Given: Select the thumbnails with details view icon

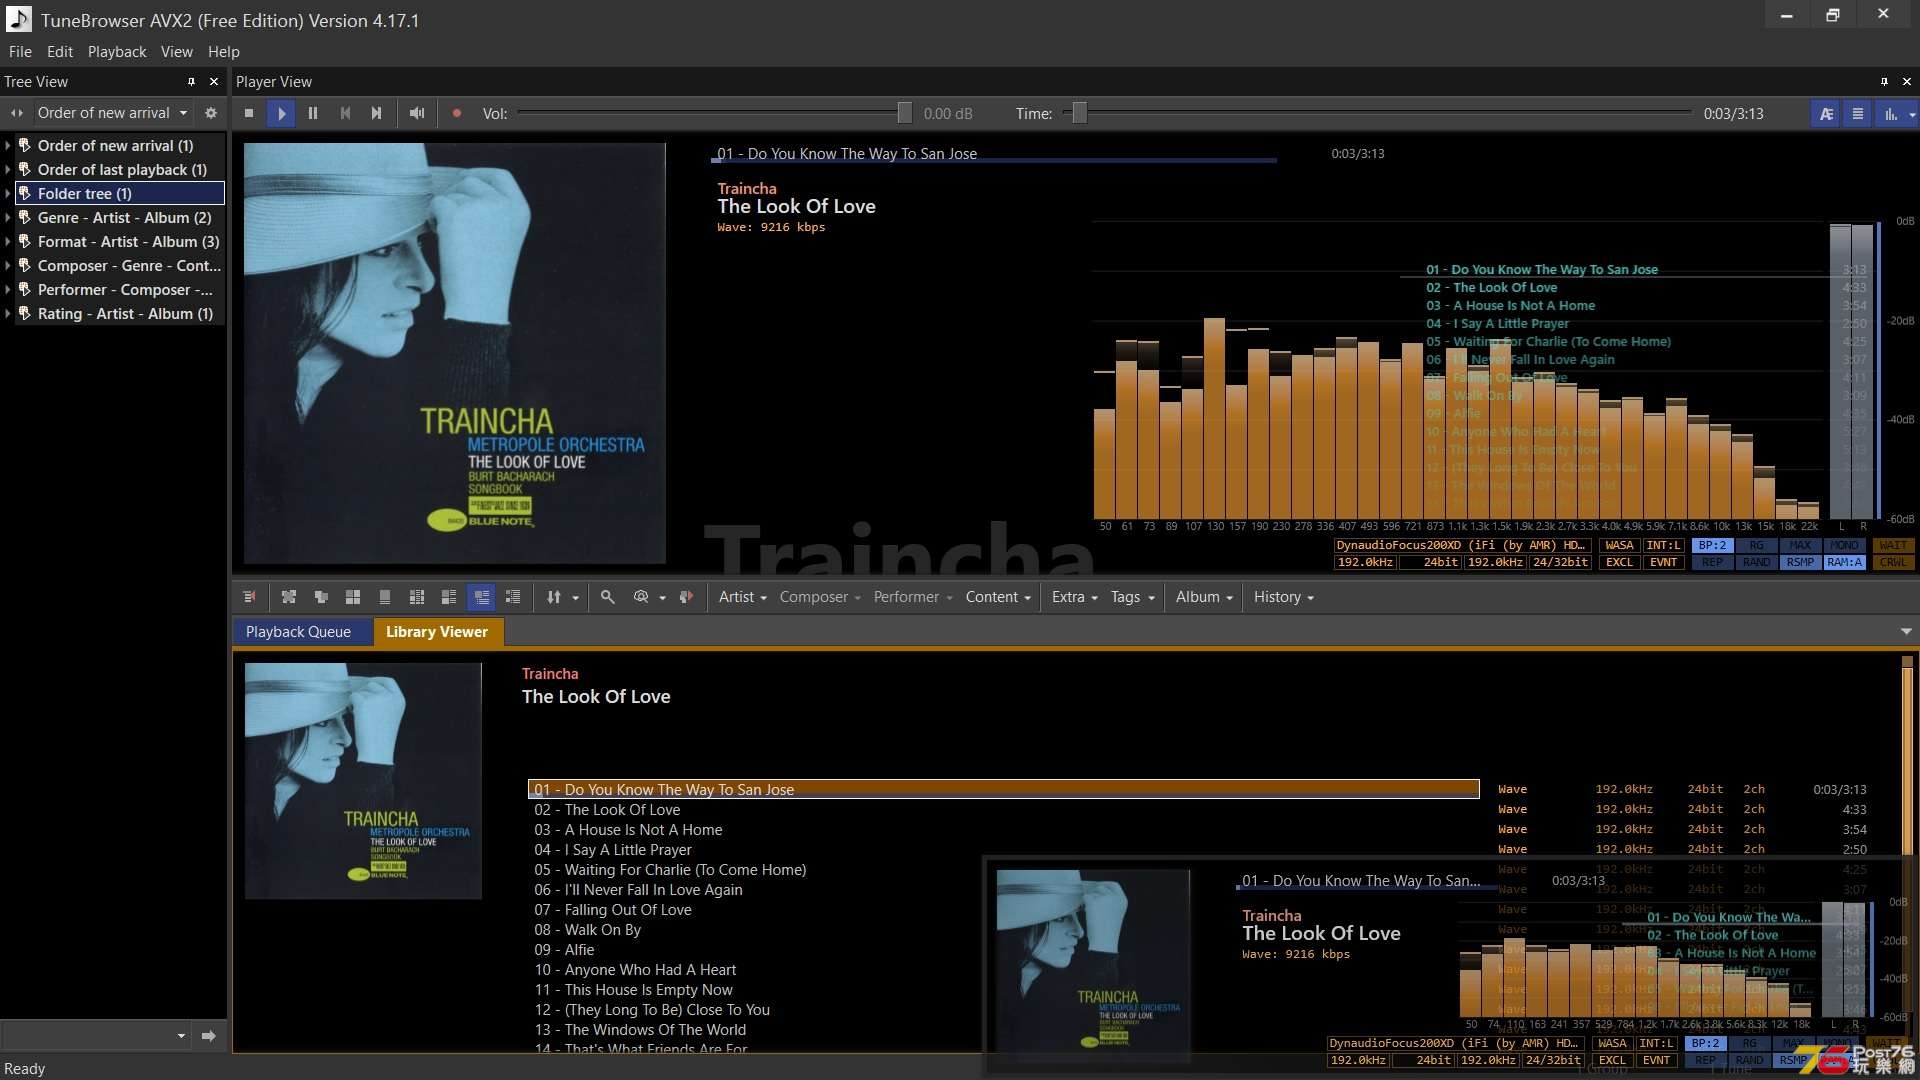Looking at the screenshot, I should 449,597.
